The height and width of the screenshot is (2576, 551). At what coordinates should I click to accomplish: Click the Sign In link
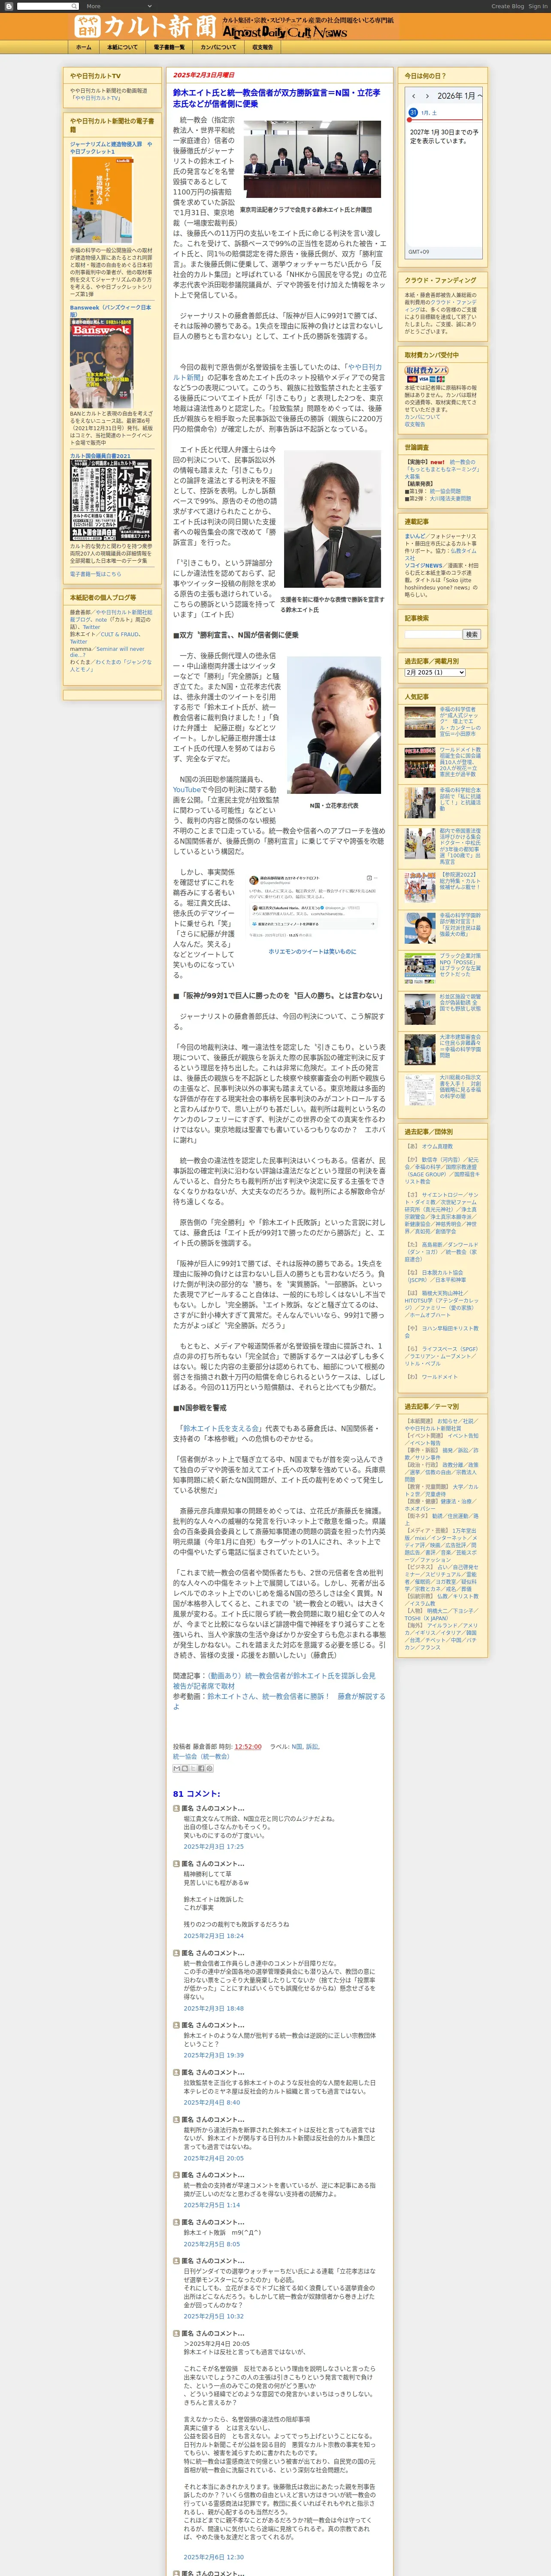(538, 6)
